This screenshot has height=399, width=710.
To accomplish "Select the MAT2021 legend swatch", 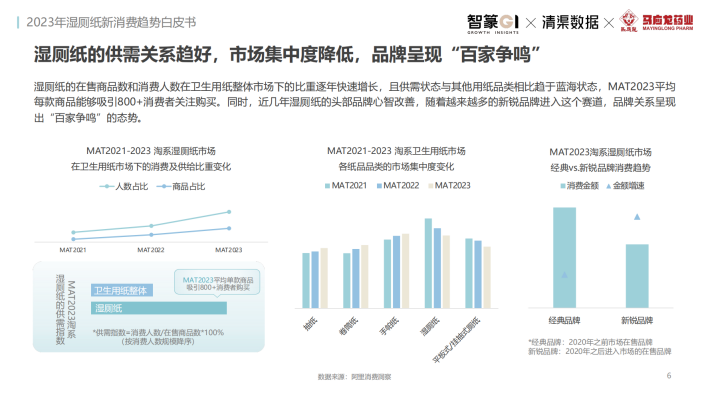I will click(x=327, y=186).
